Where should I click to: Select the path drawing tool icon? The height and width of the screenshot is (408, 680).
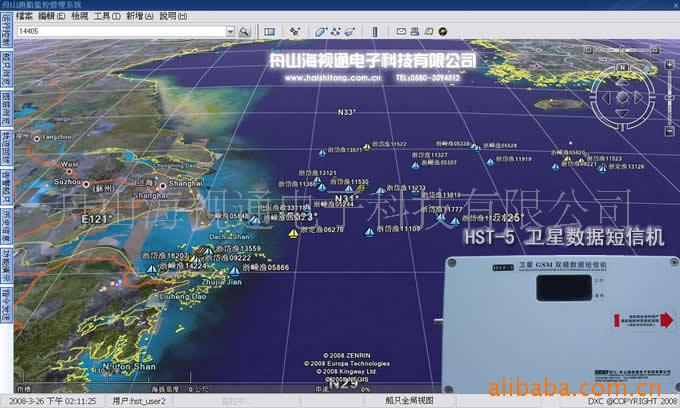tap(350, 32)
